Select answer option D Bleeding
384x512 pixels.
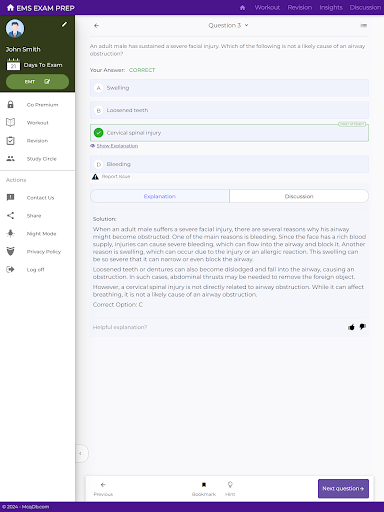click(x=229, y=164)
